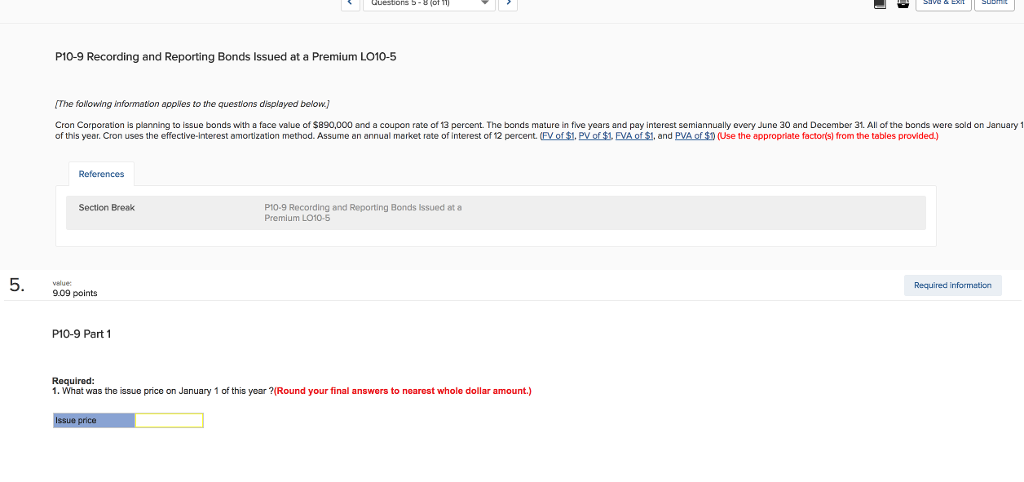The height and width of the screenshot is (482, 1024).
Task: Go to previous question set arrow
Action: [x=351, y=4]
